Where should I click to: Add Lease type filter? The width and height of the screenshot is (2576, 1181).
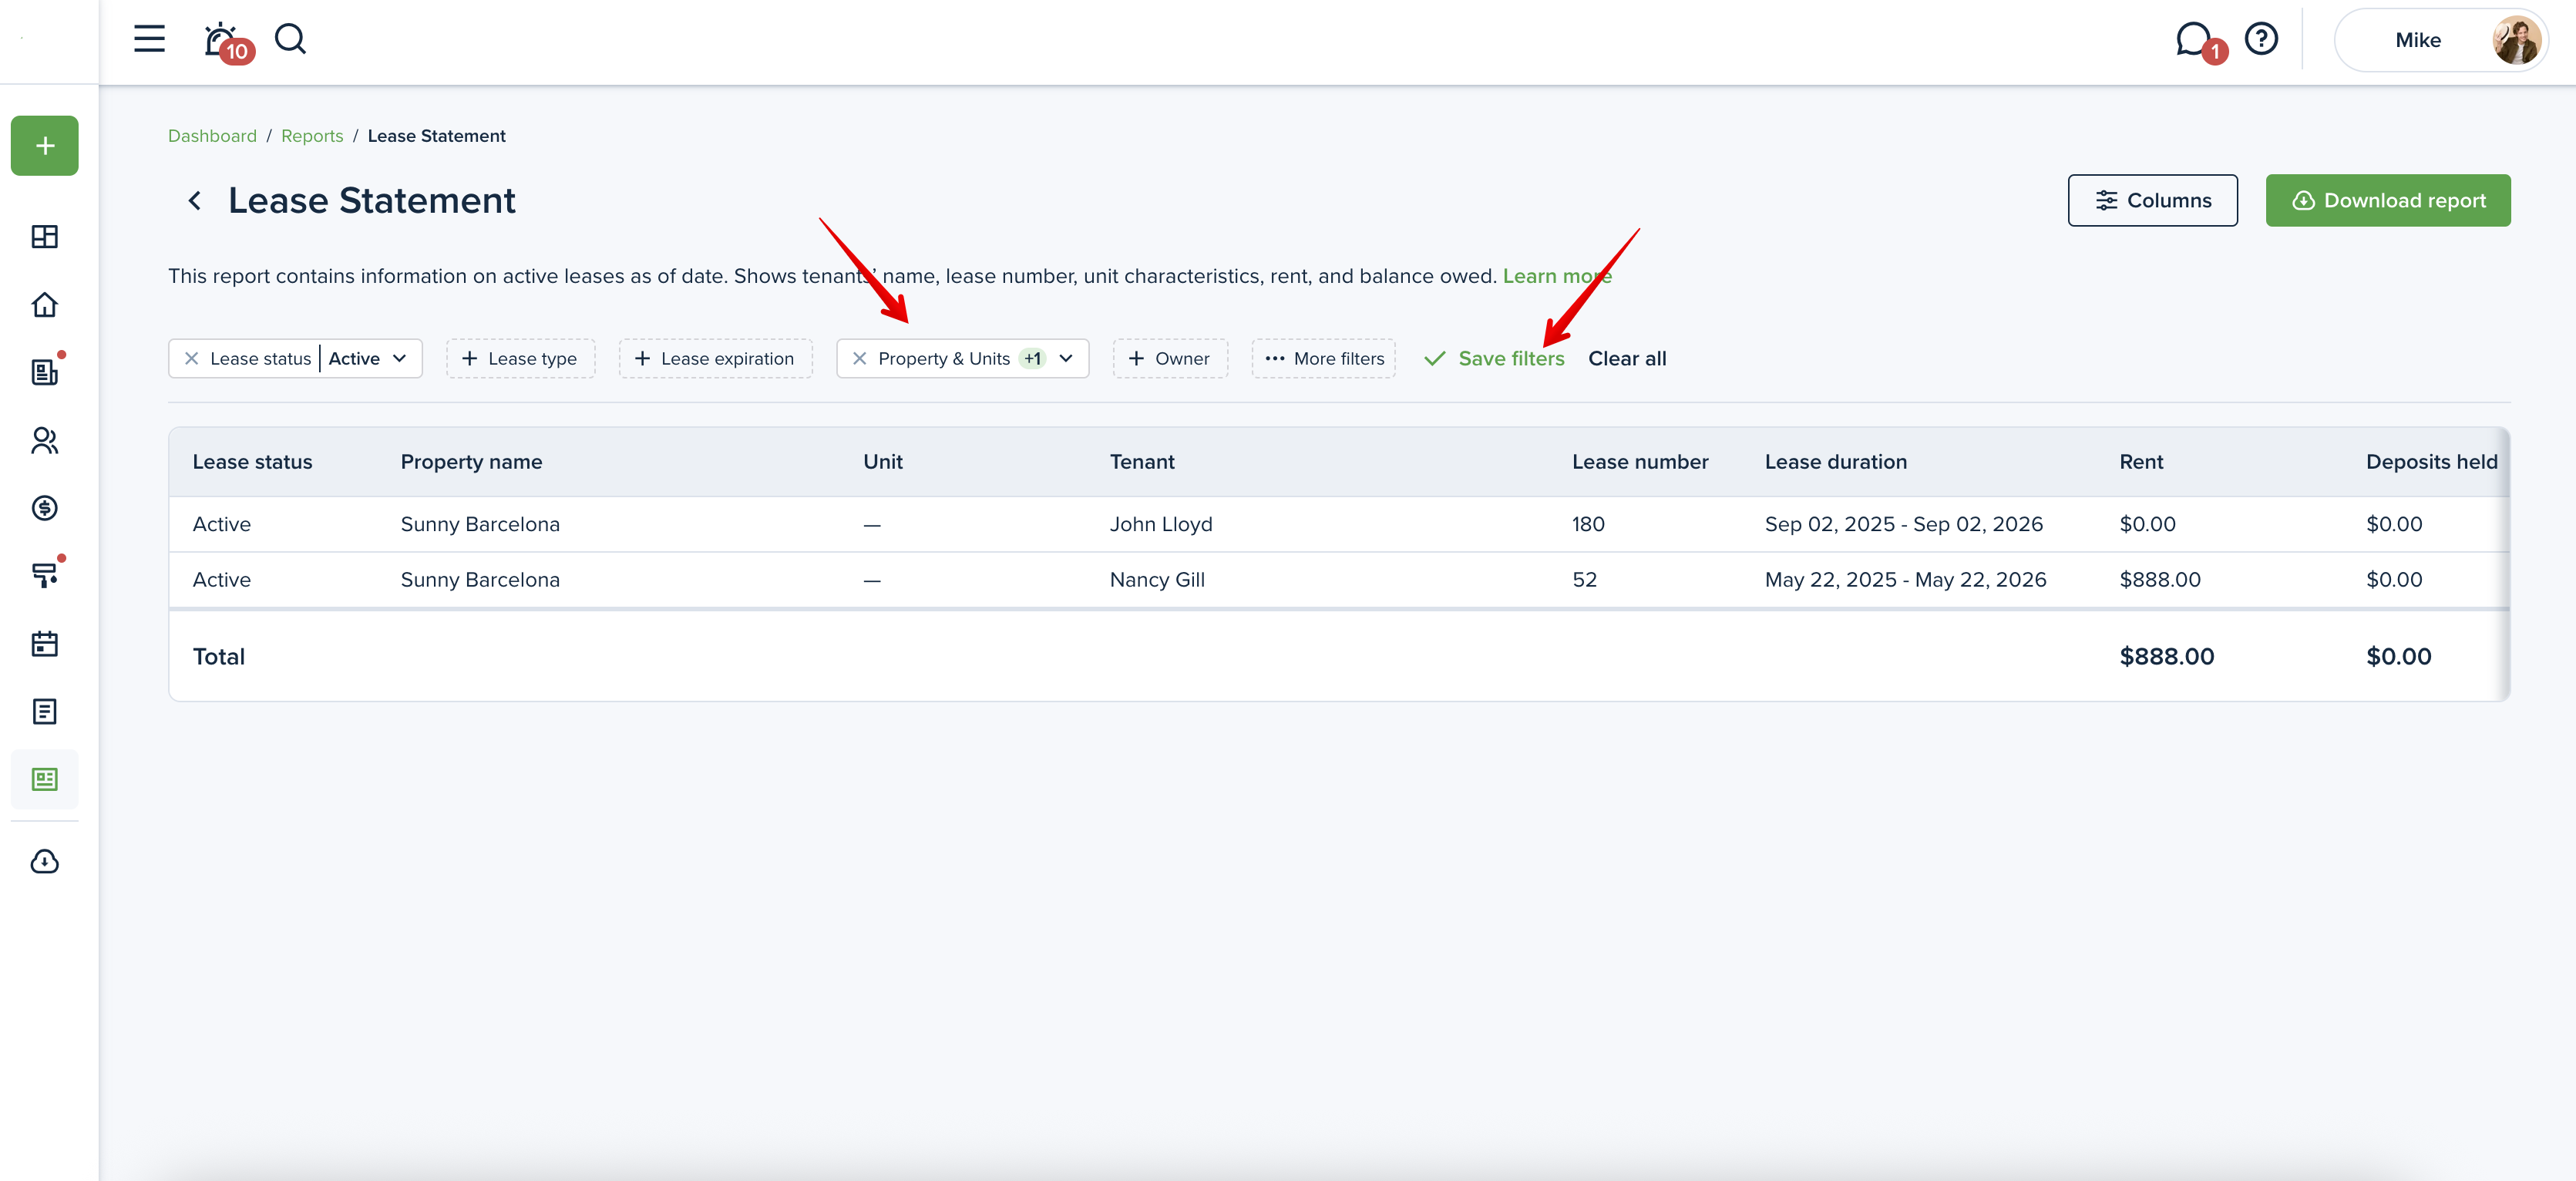[520, 358]
